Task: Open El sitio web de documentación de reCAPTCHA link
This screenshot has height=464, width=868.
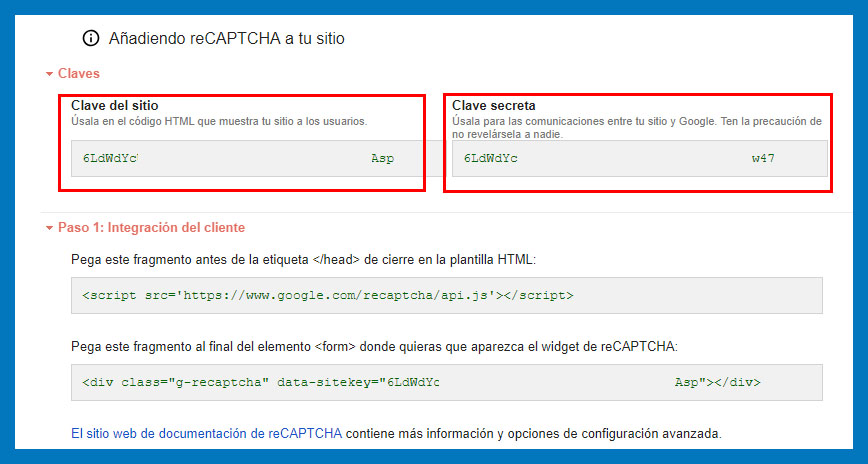Action: [x=206, y=434]
